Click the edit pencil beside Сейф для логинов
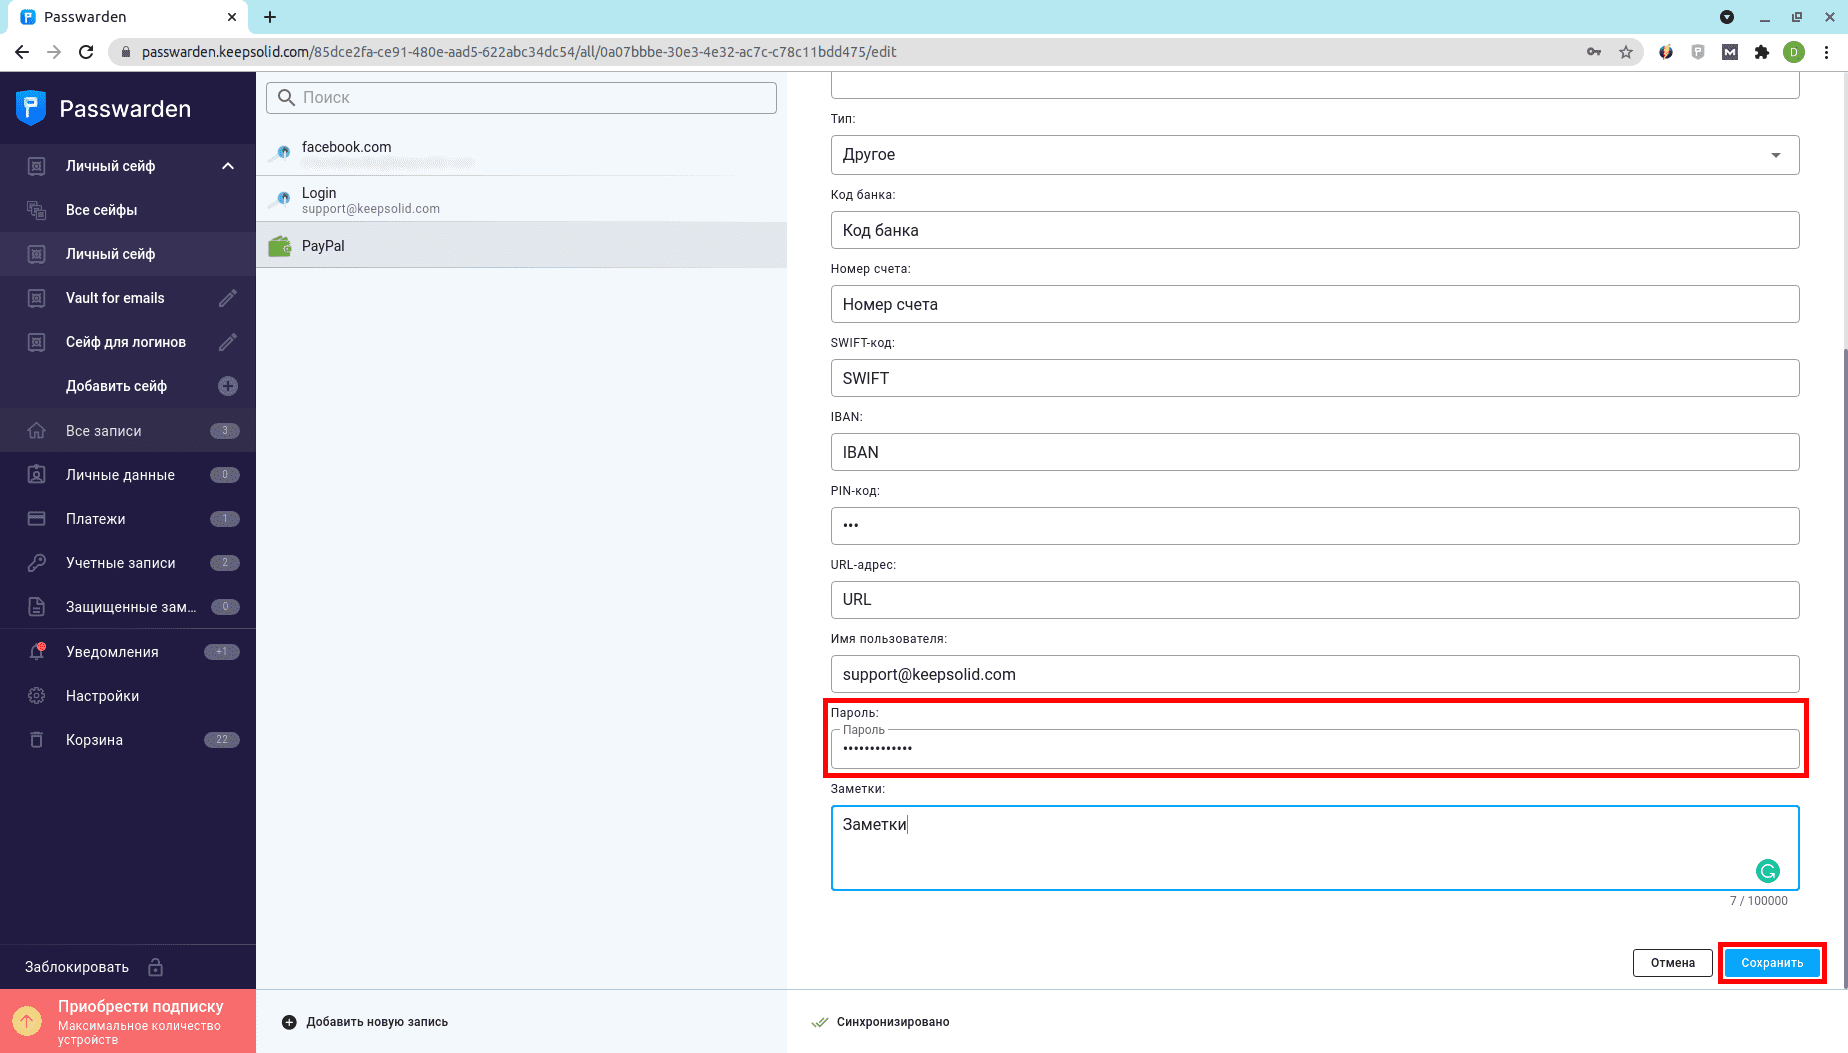 tap(228, 342)
